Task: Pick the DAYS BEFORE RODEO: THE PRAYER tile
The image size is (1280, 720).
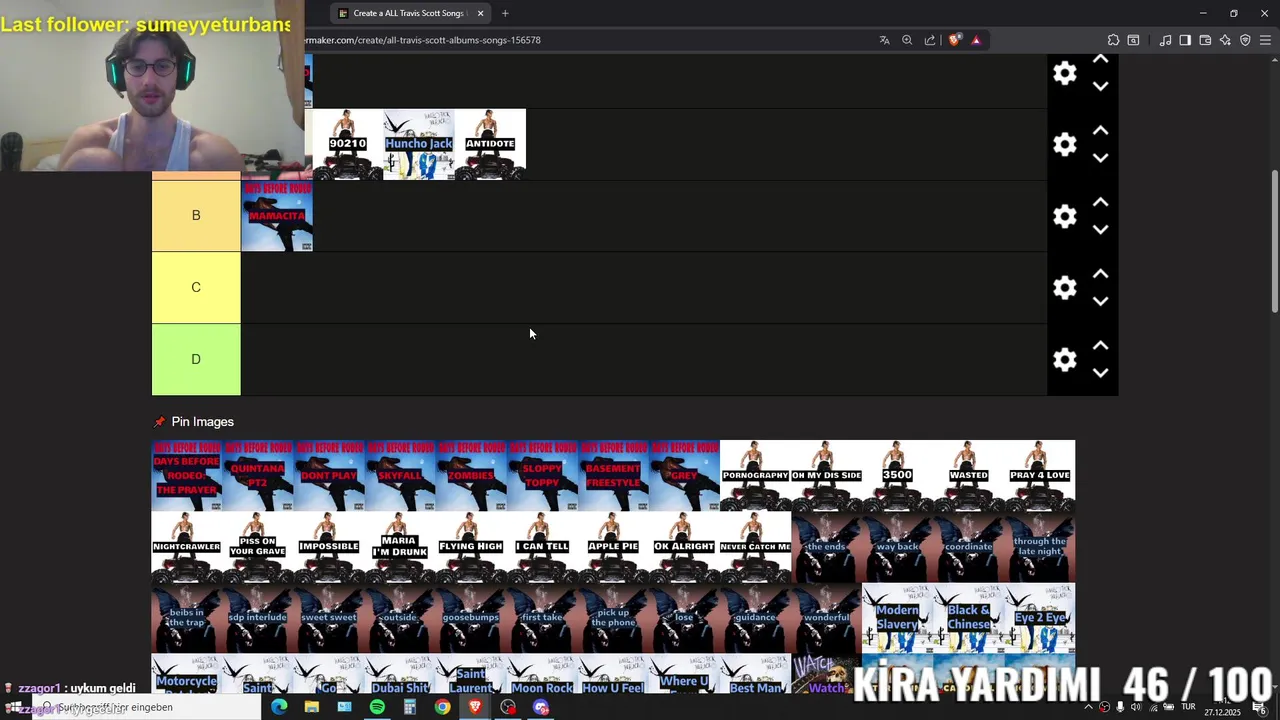Action: [187, 475]
